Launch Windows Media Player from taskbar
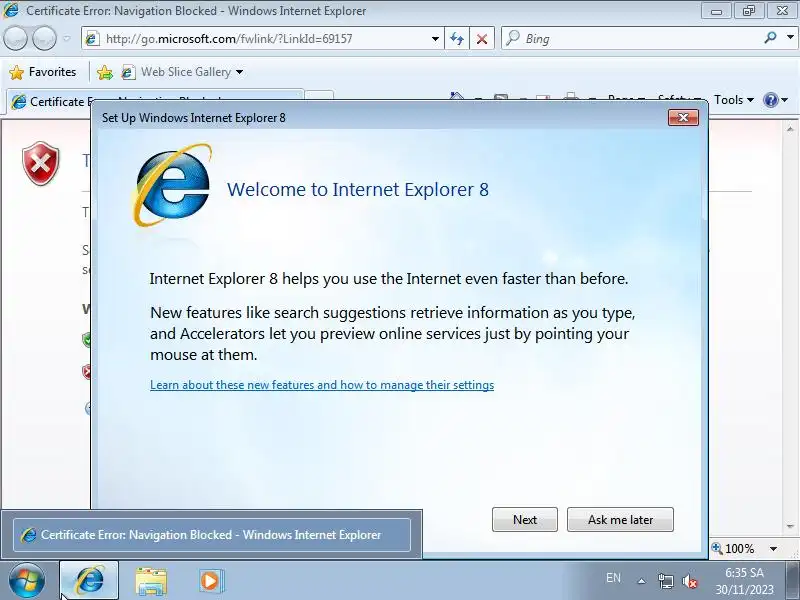 [x=210, y=581]
